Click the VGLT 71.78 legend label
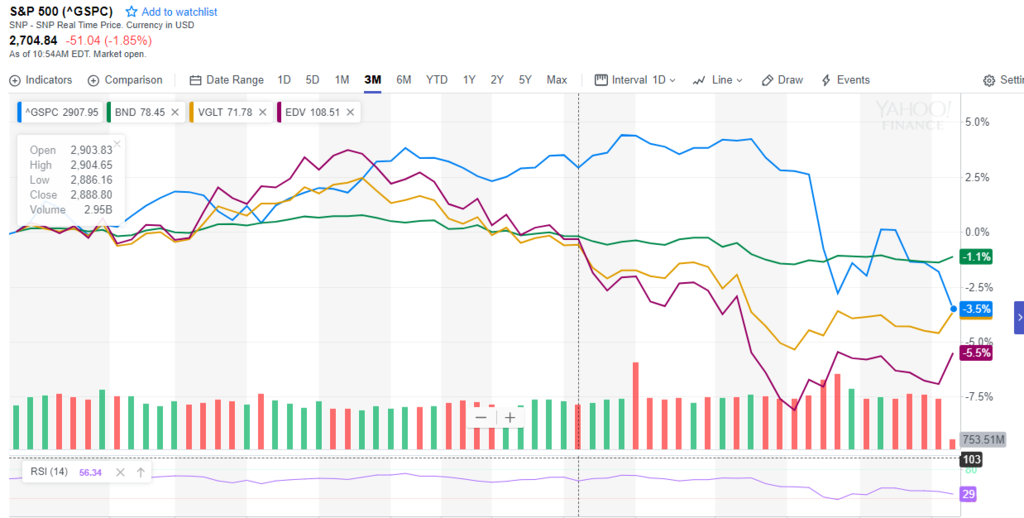 [225, 112]
